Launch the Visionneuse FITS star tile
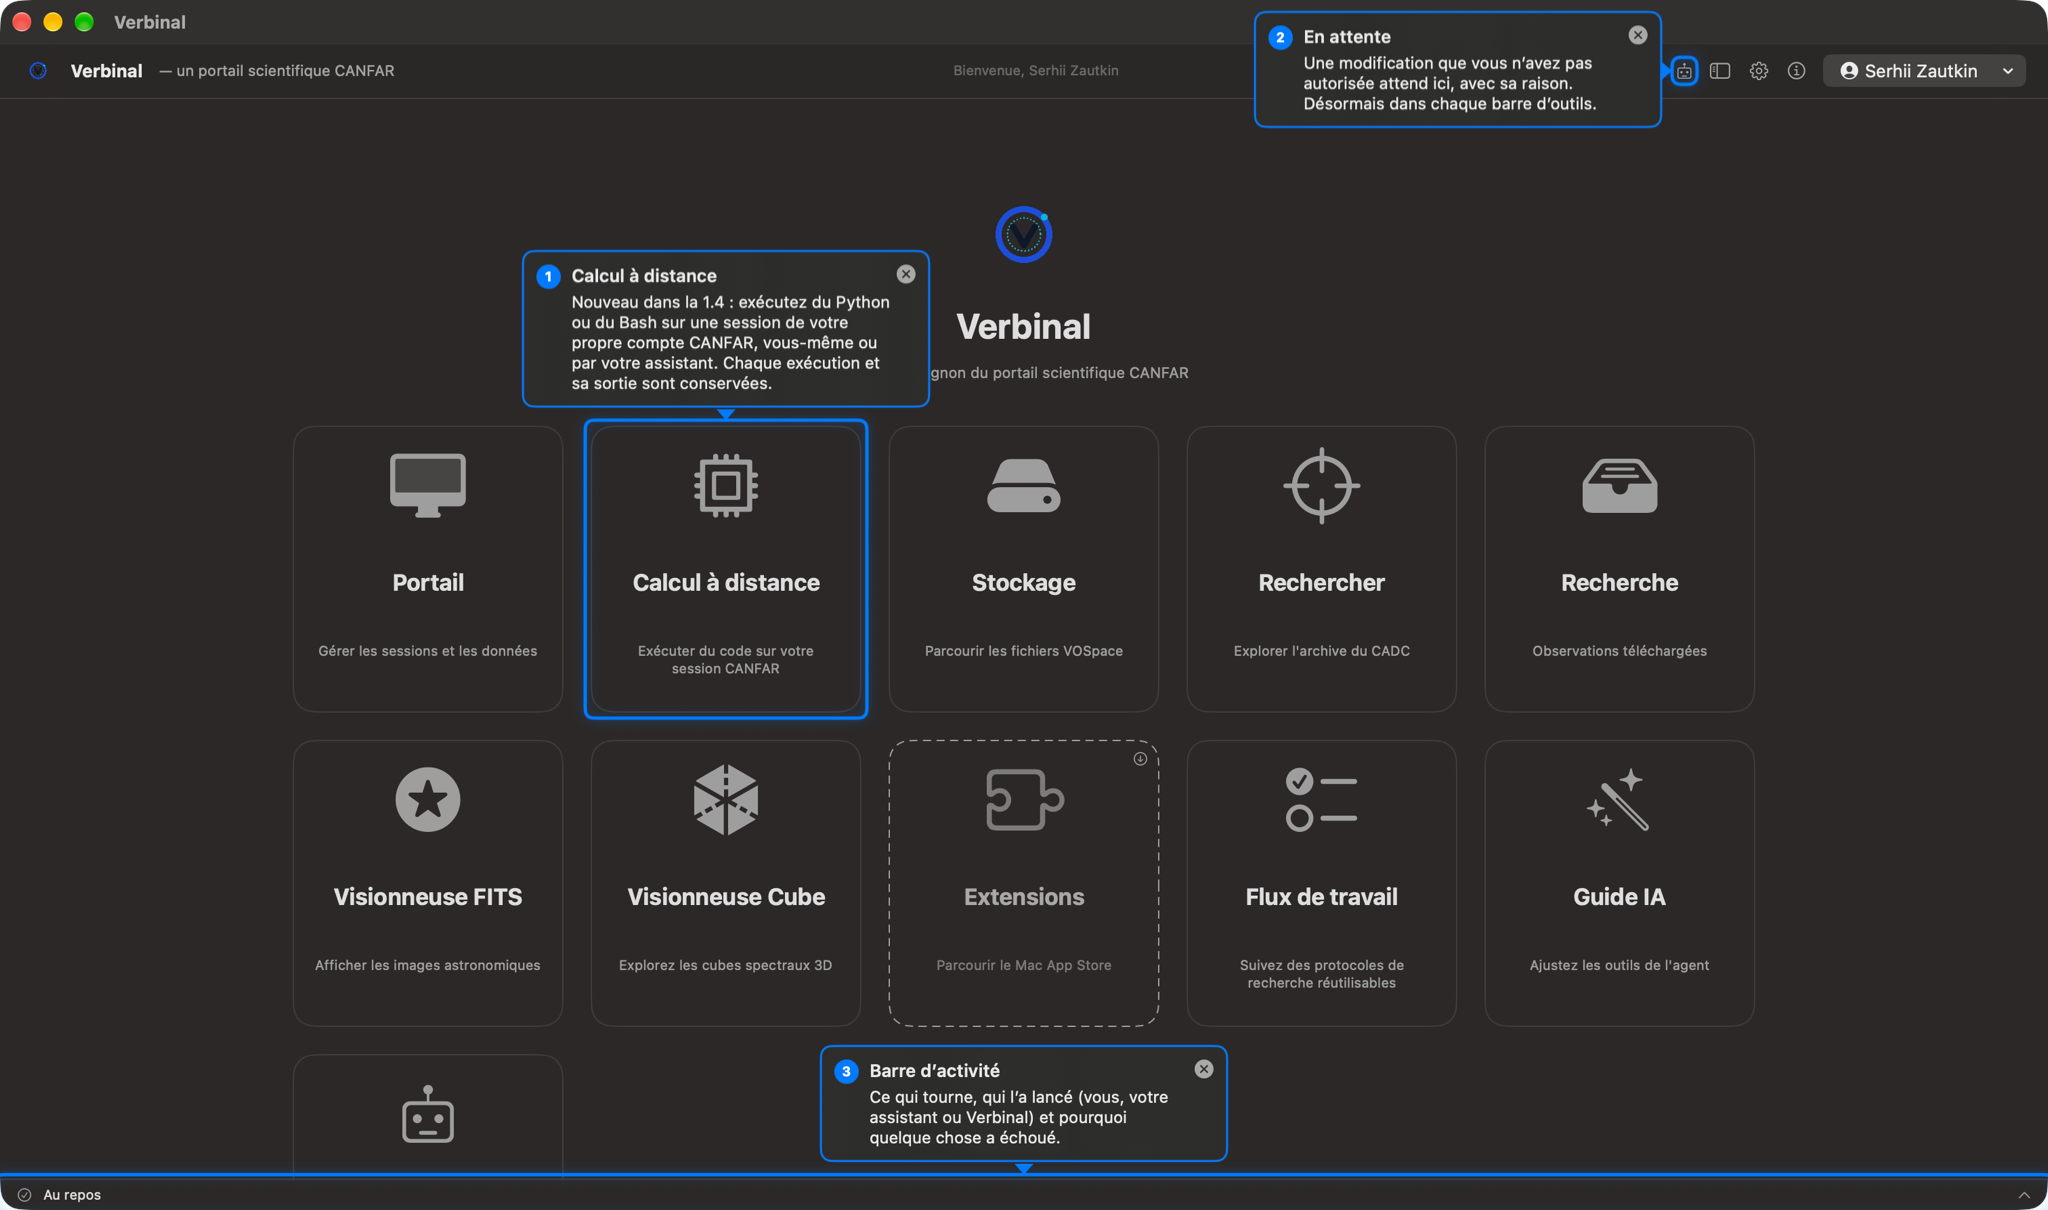2048x1210 pixels. [428, 883]
